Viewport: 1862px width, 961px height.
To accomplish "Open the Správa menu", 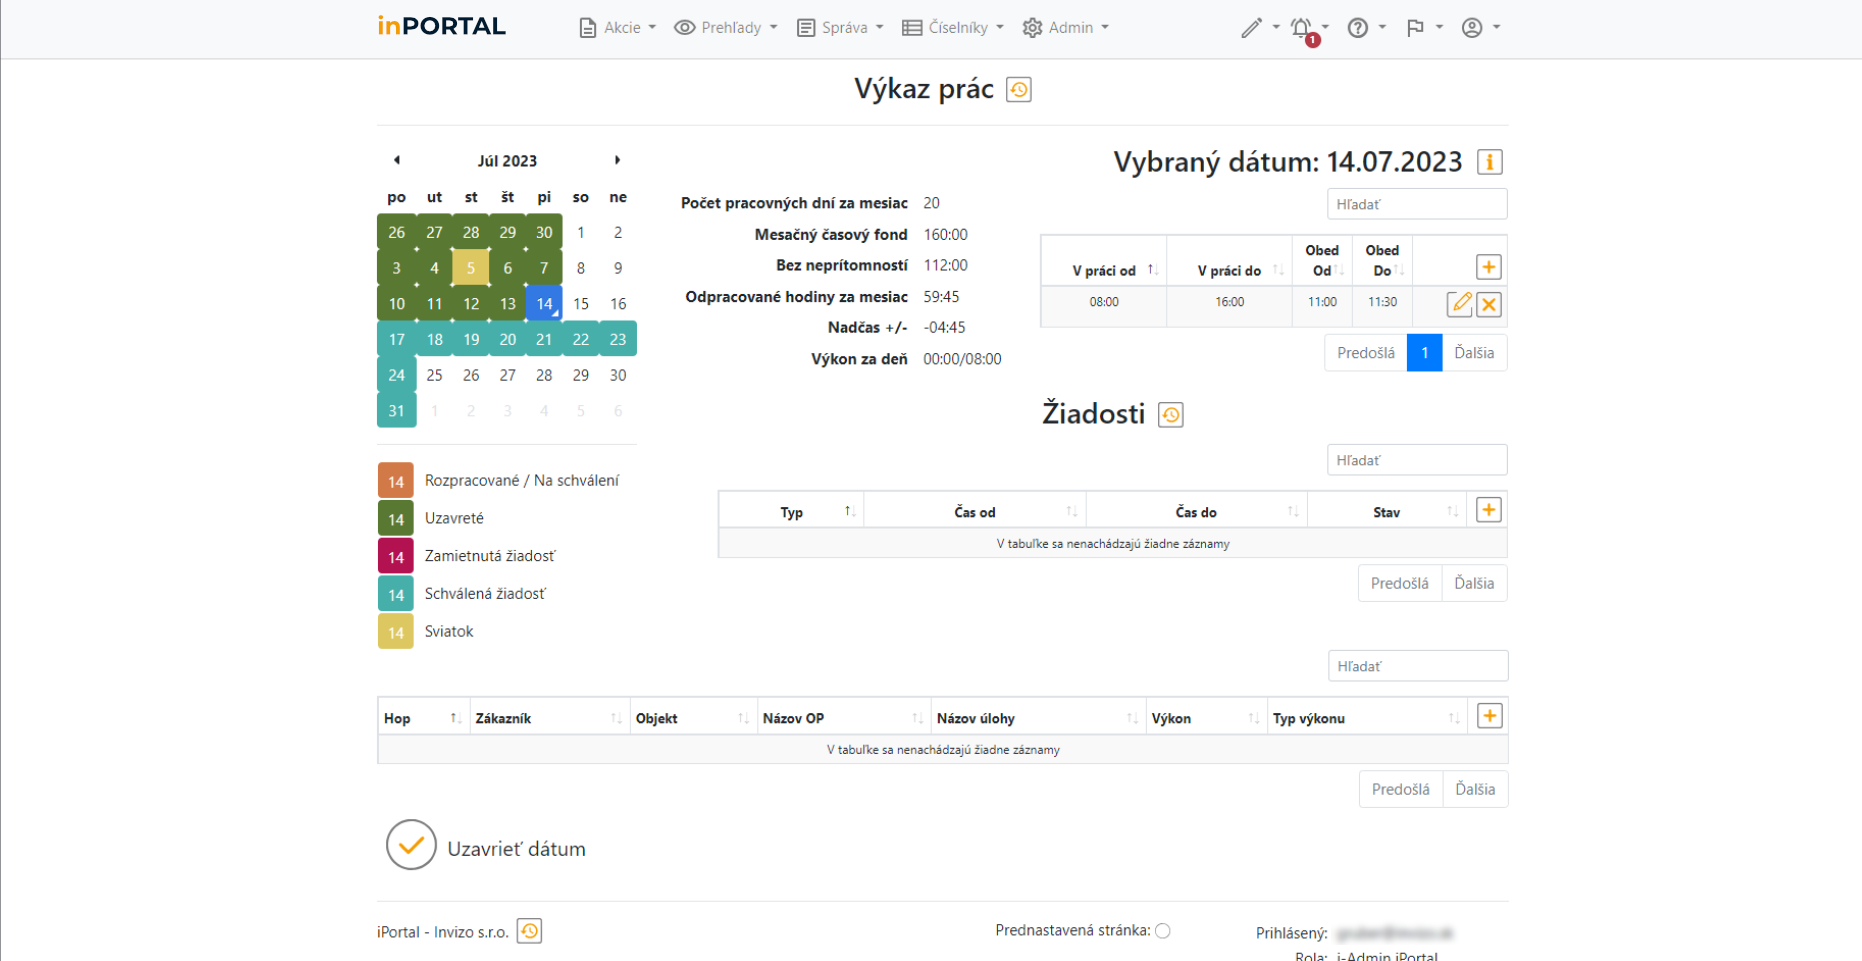I will [840, 28].
